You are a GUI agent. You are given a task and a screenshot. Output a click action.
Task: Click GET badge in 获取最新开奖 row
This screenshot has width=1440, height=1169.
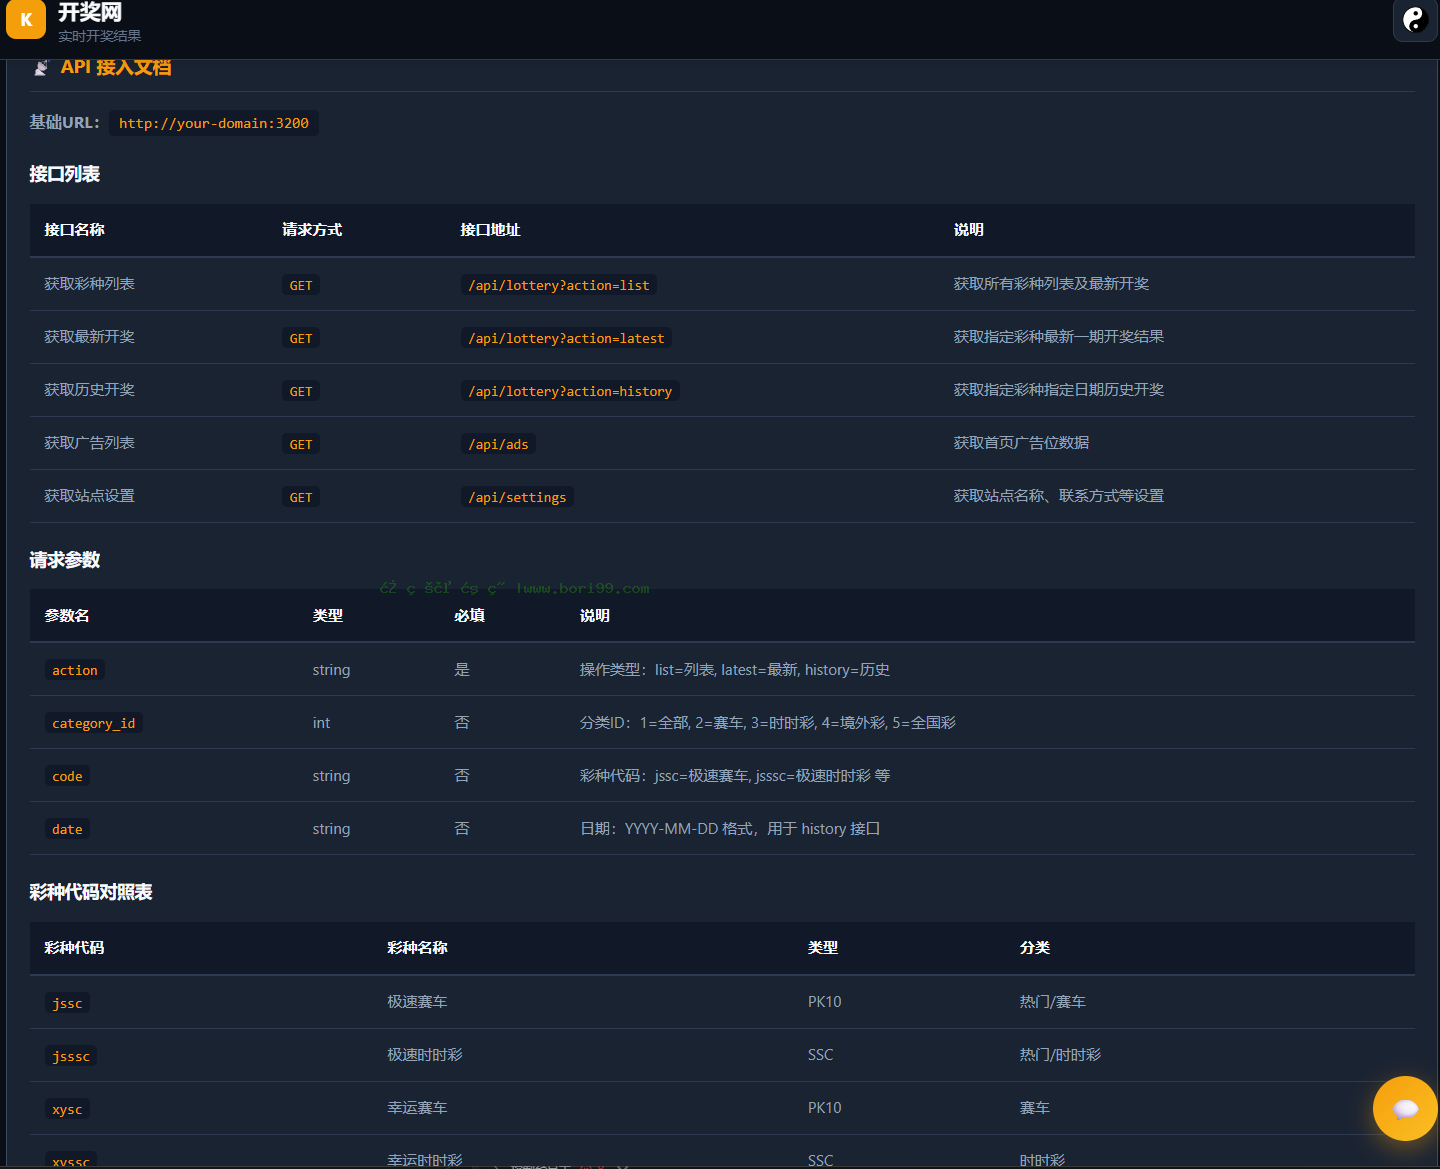click(x=301, y=338)
